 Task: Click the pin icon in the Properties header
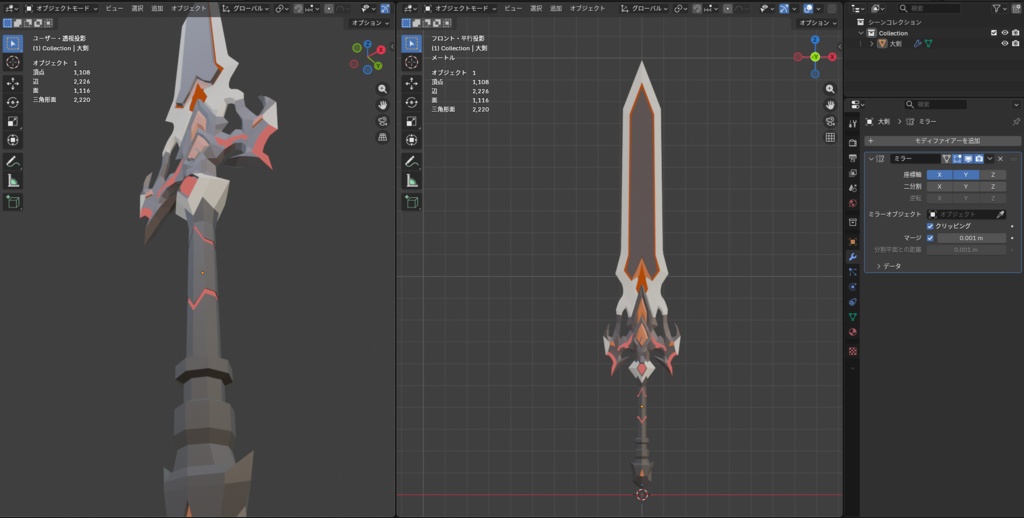click(x=1016, y=121)
